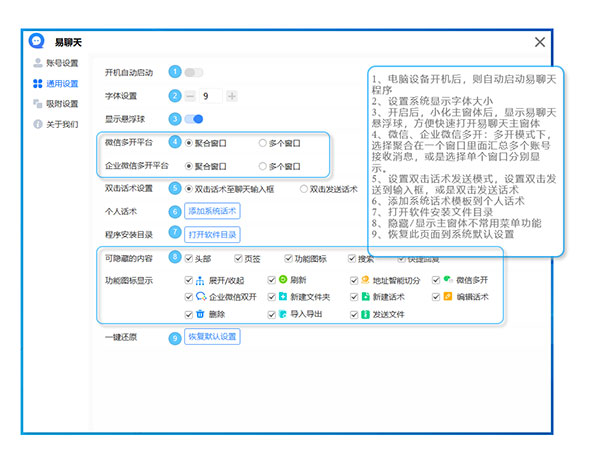Click 恢复默认设置 button
The height and width of the screenshot is (464, 600).
coord(212,337)
